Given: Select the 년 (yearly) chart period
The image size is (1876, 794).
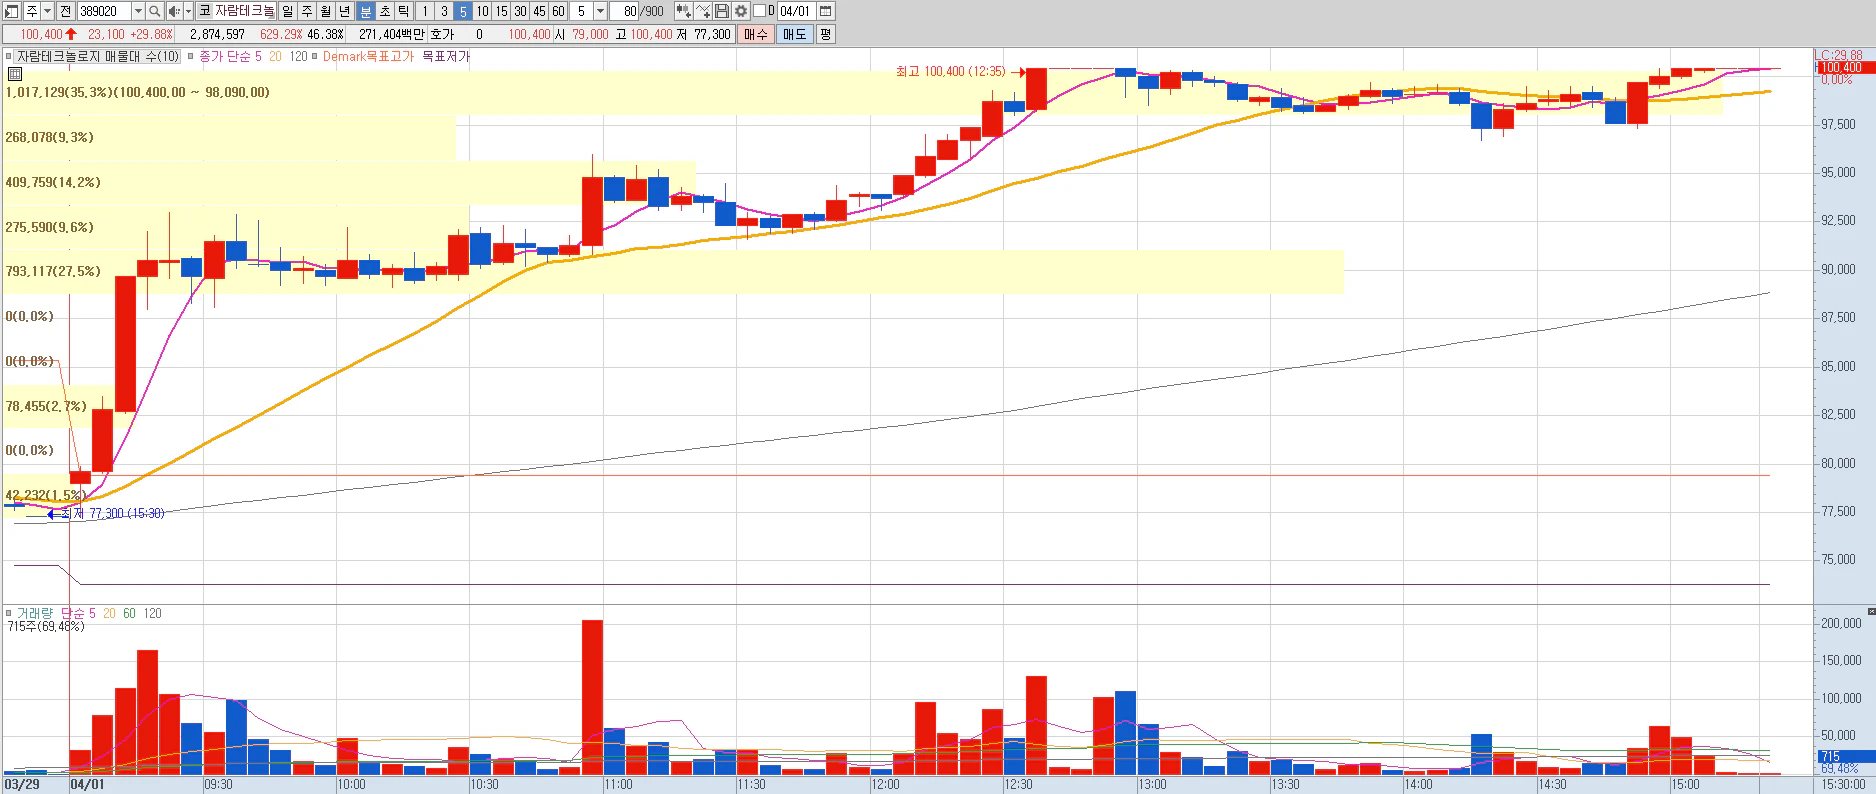Looking at the screenshot, I should [x=345, y=11].
